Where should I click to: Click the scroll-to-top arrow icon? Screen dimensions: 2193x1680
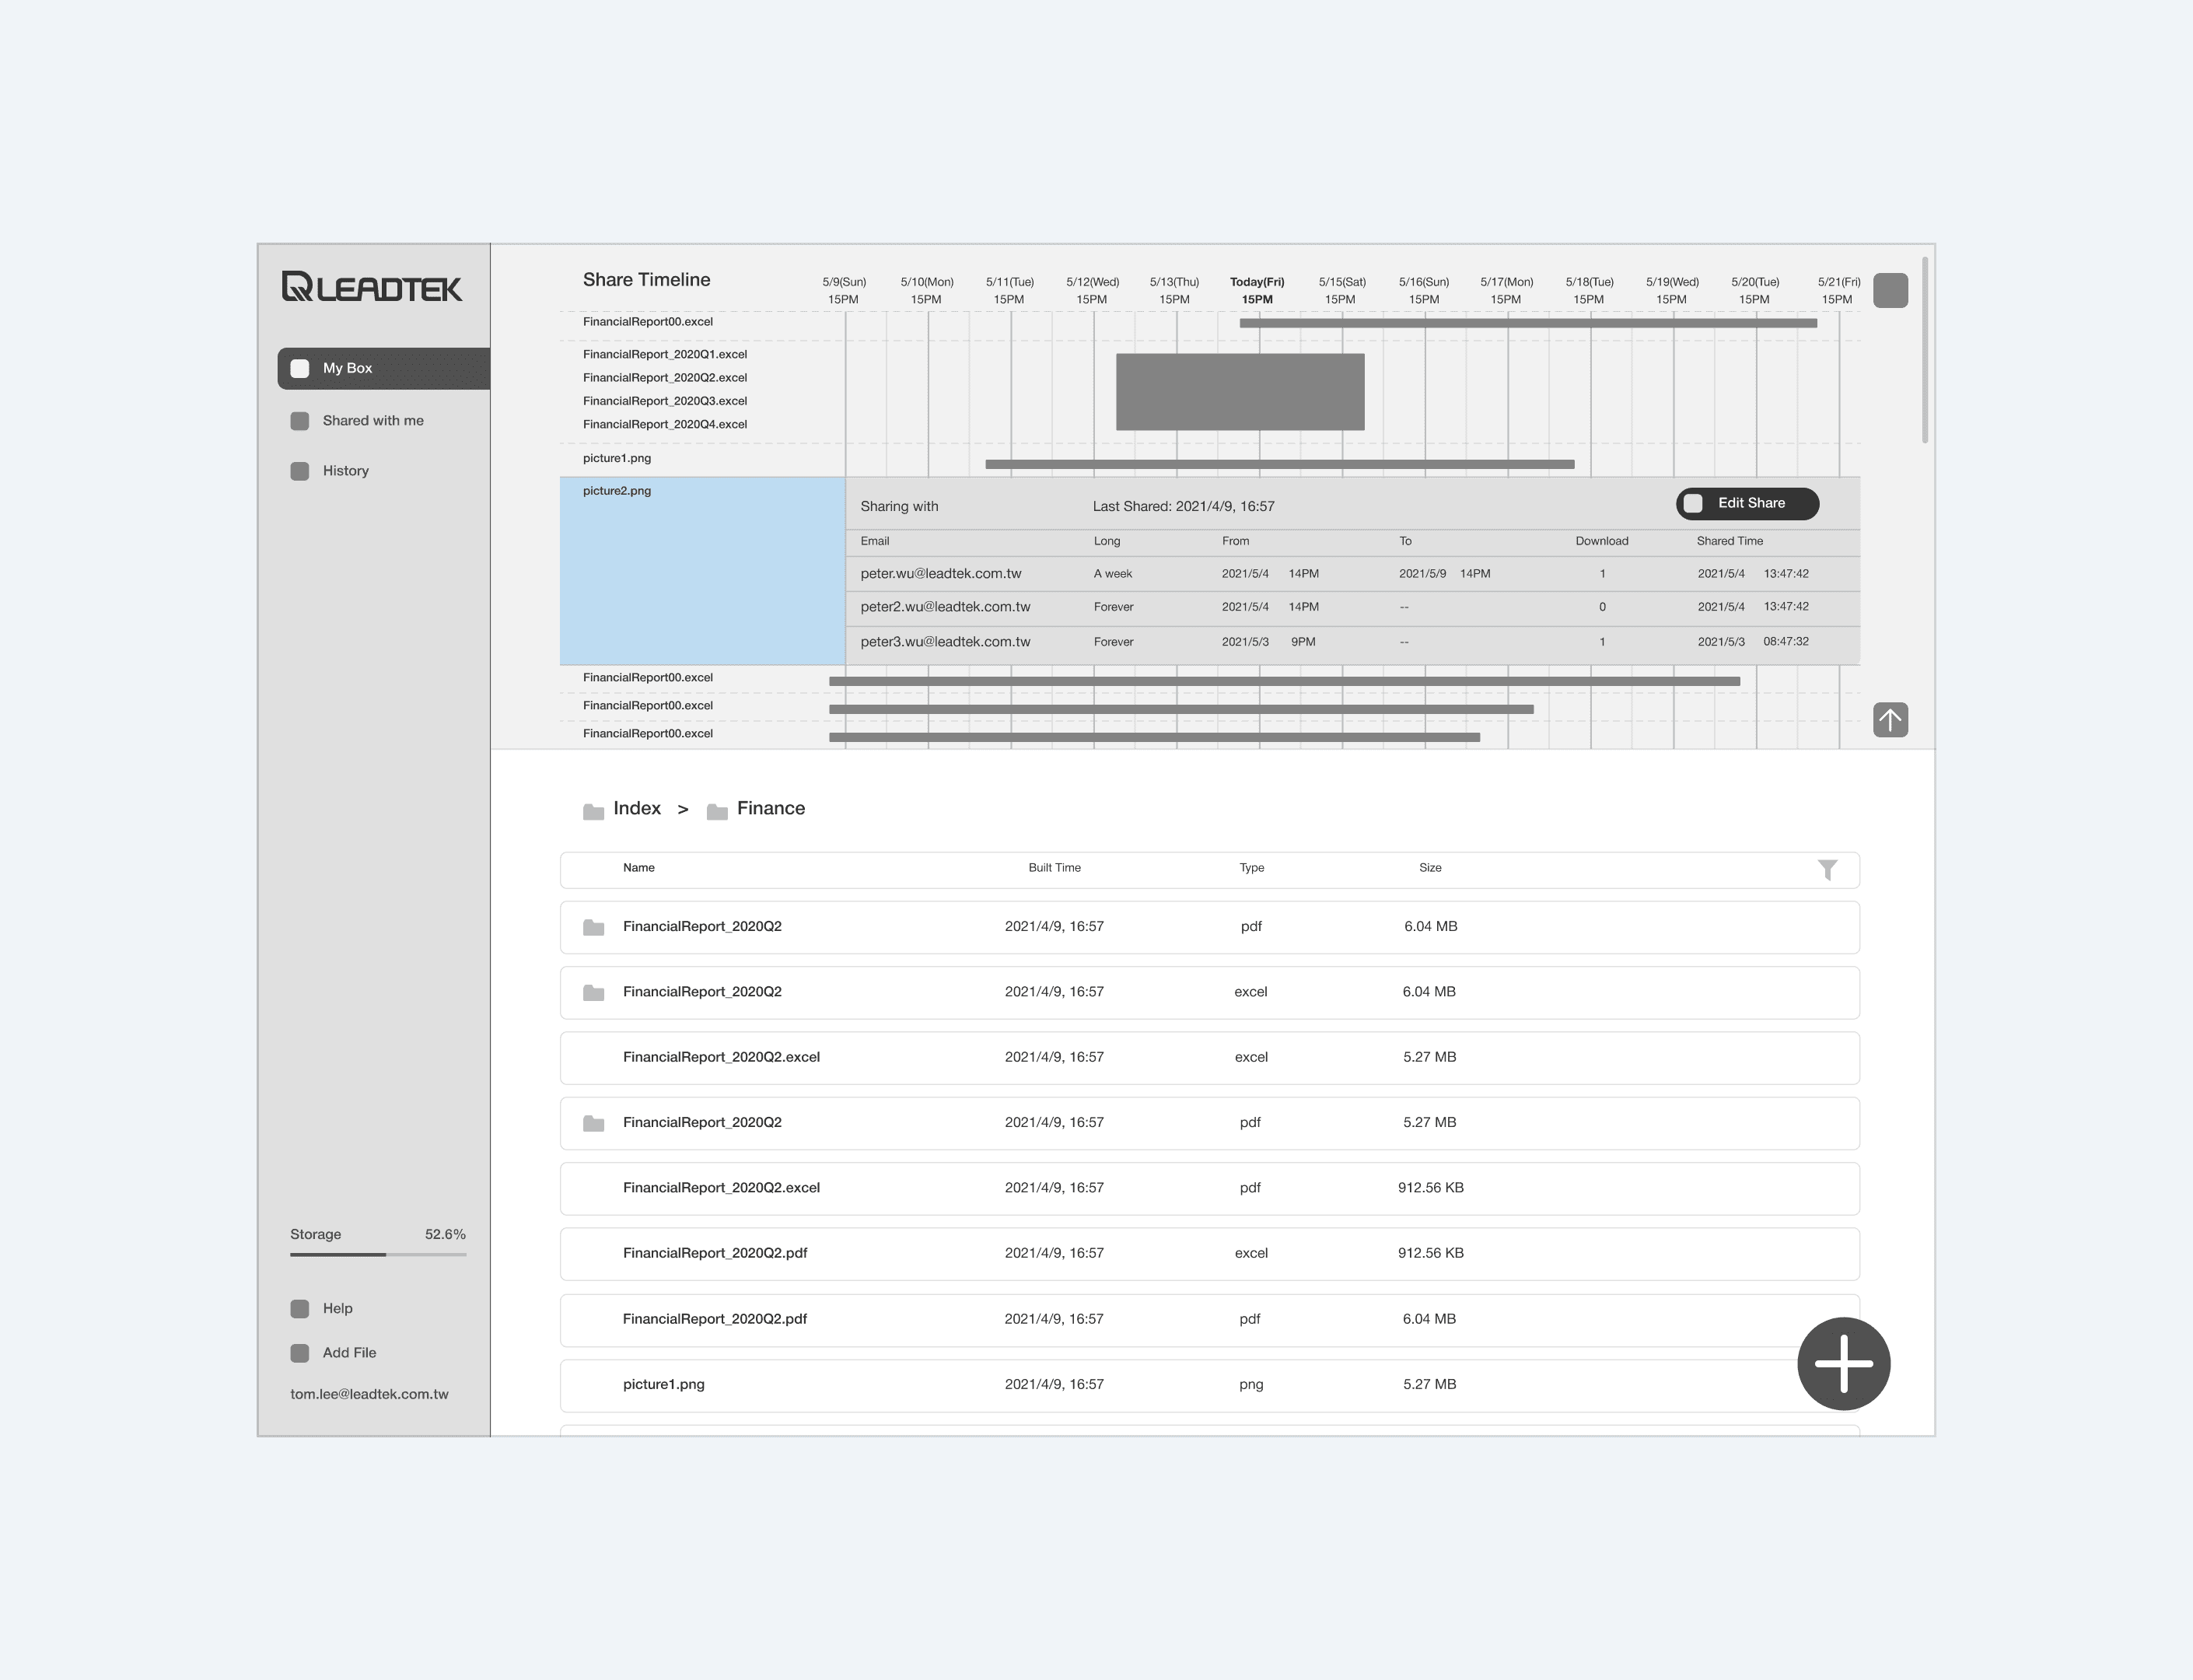pyautogui.click(x=1890, y=719)
